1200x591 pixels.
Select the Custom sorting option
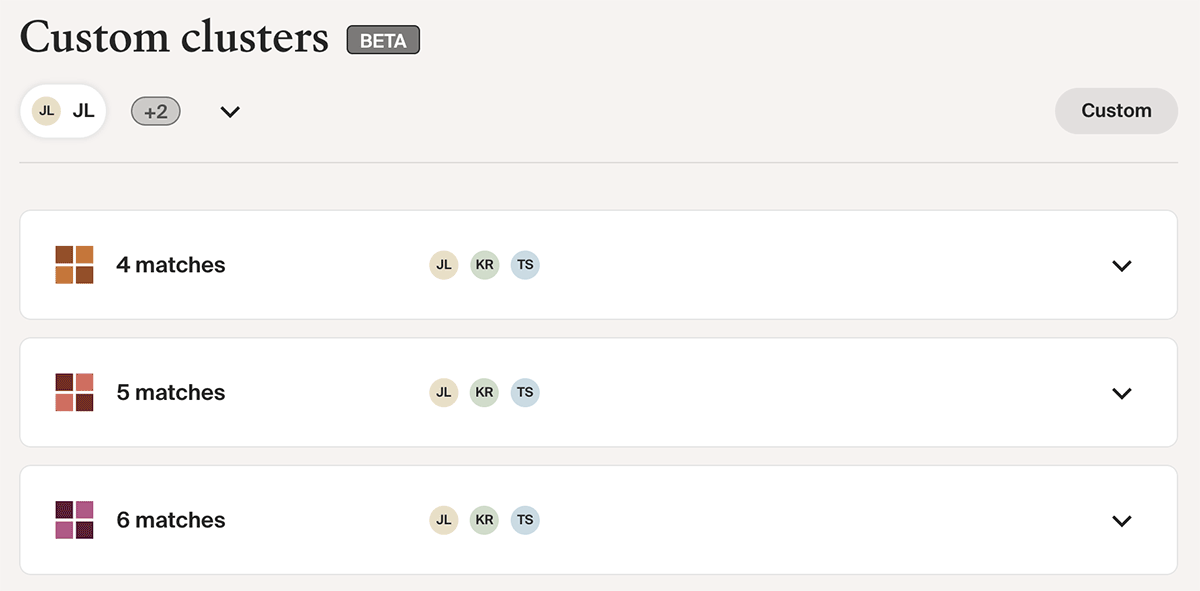[1116, 111]
